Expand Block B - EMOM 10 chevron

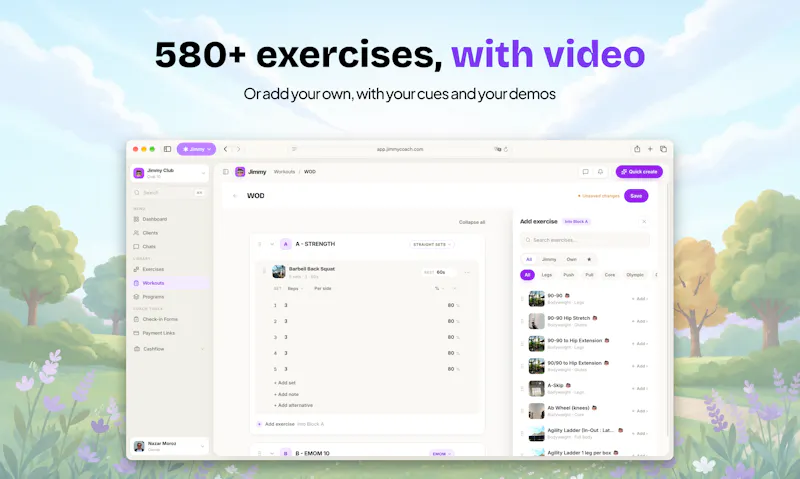coord(272,453)
